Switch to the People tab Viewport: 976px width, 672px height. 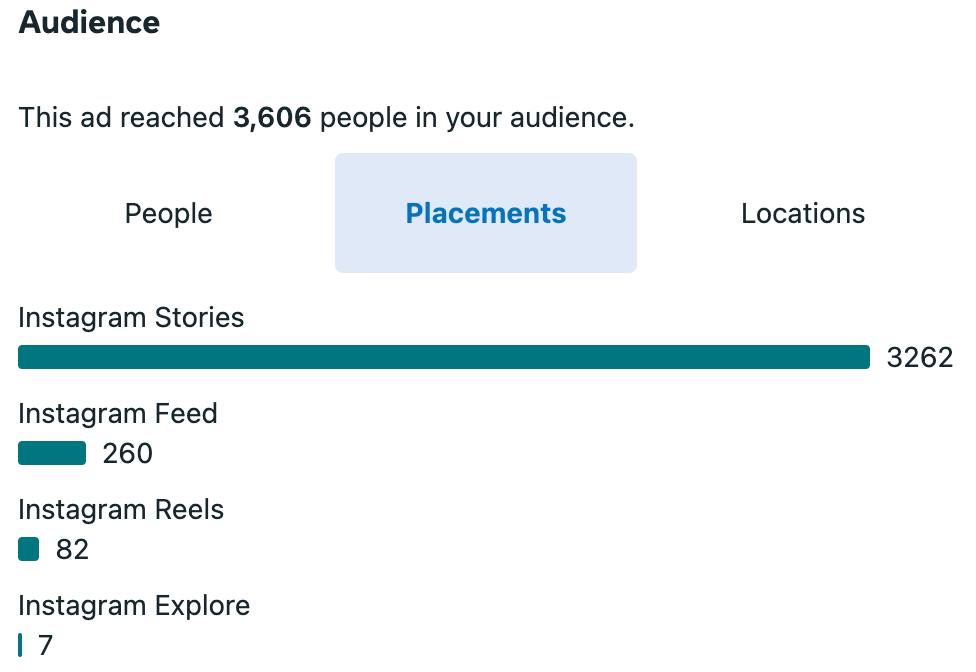168,214
